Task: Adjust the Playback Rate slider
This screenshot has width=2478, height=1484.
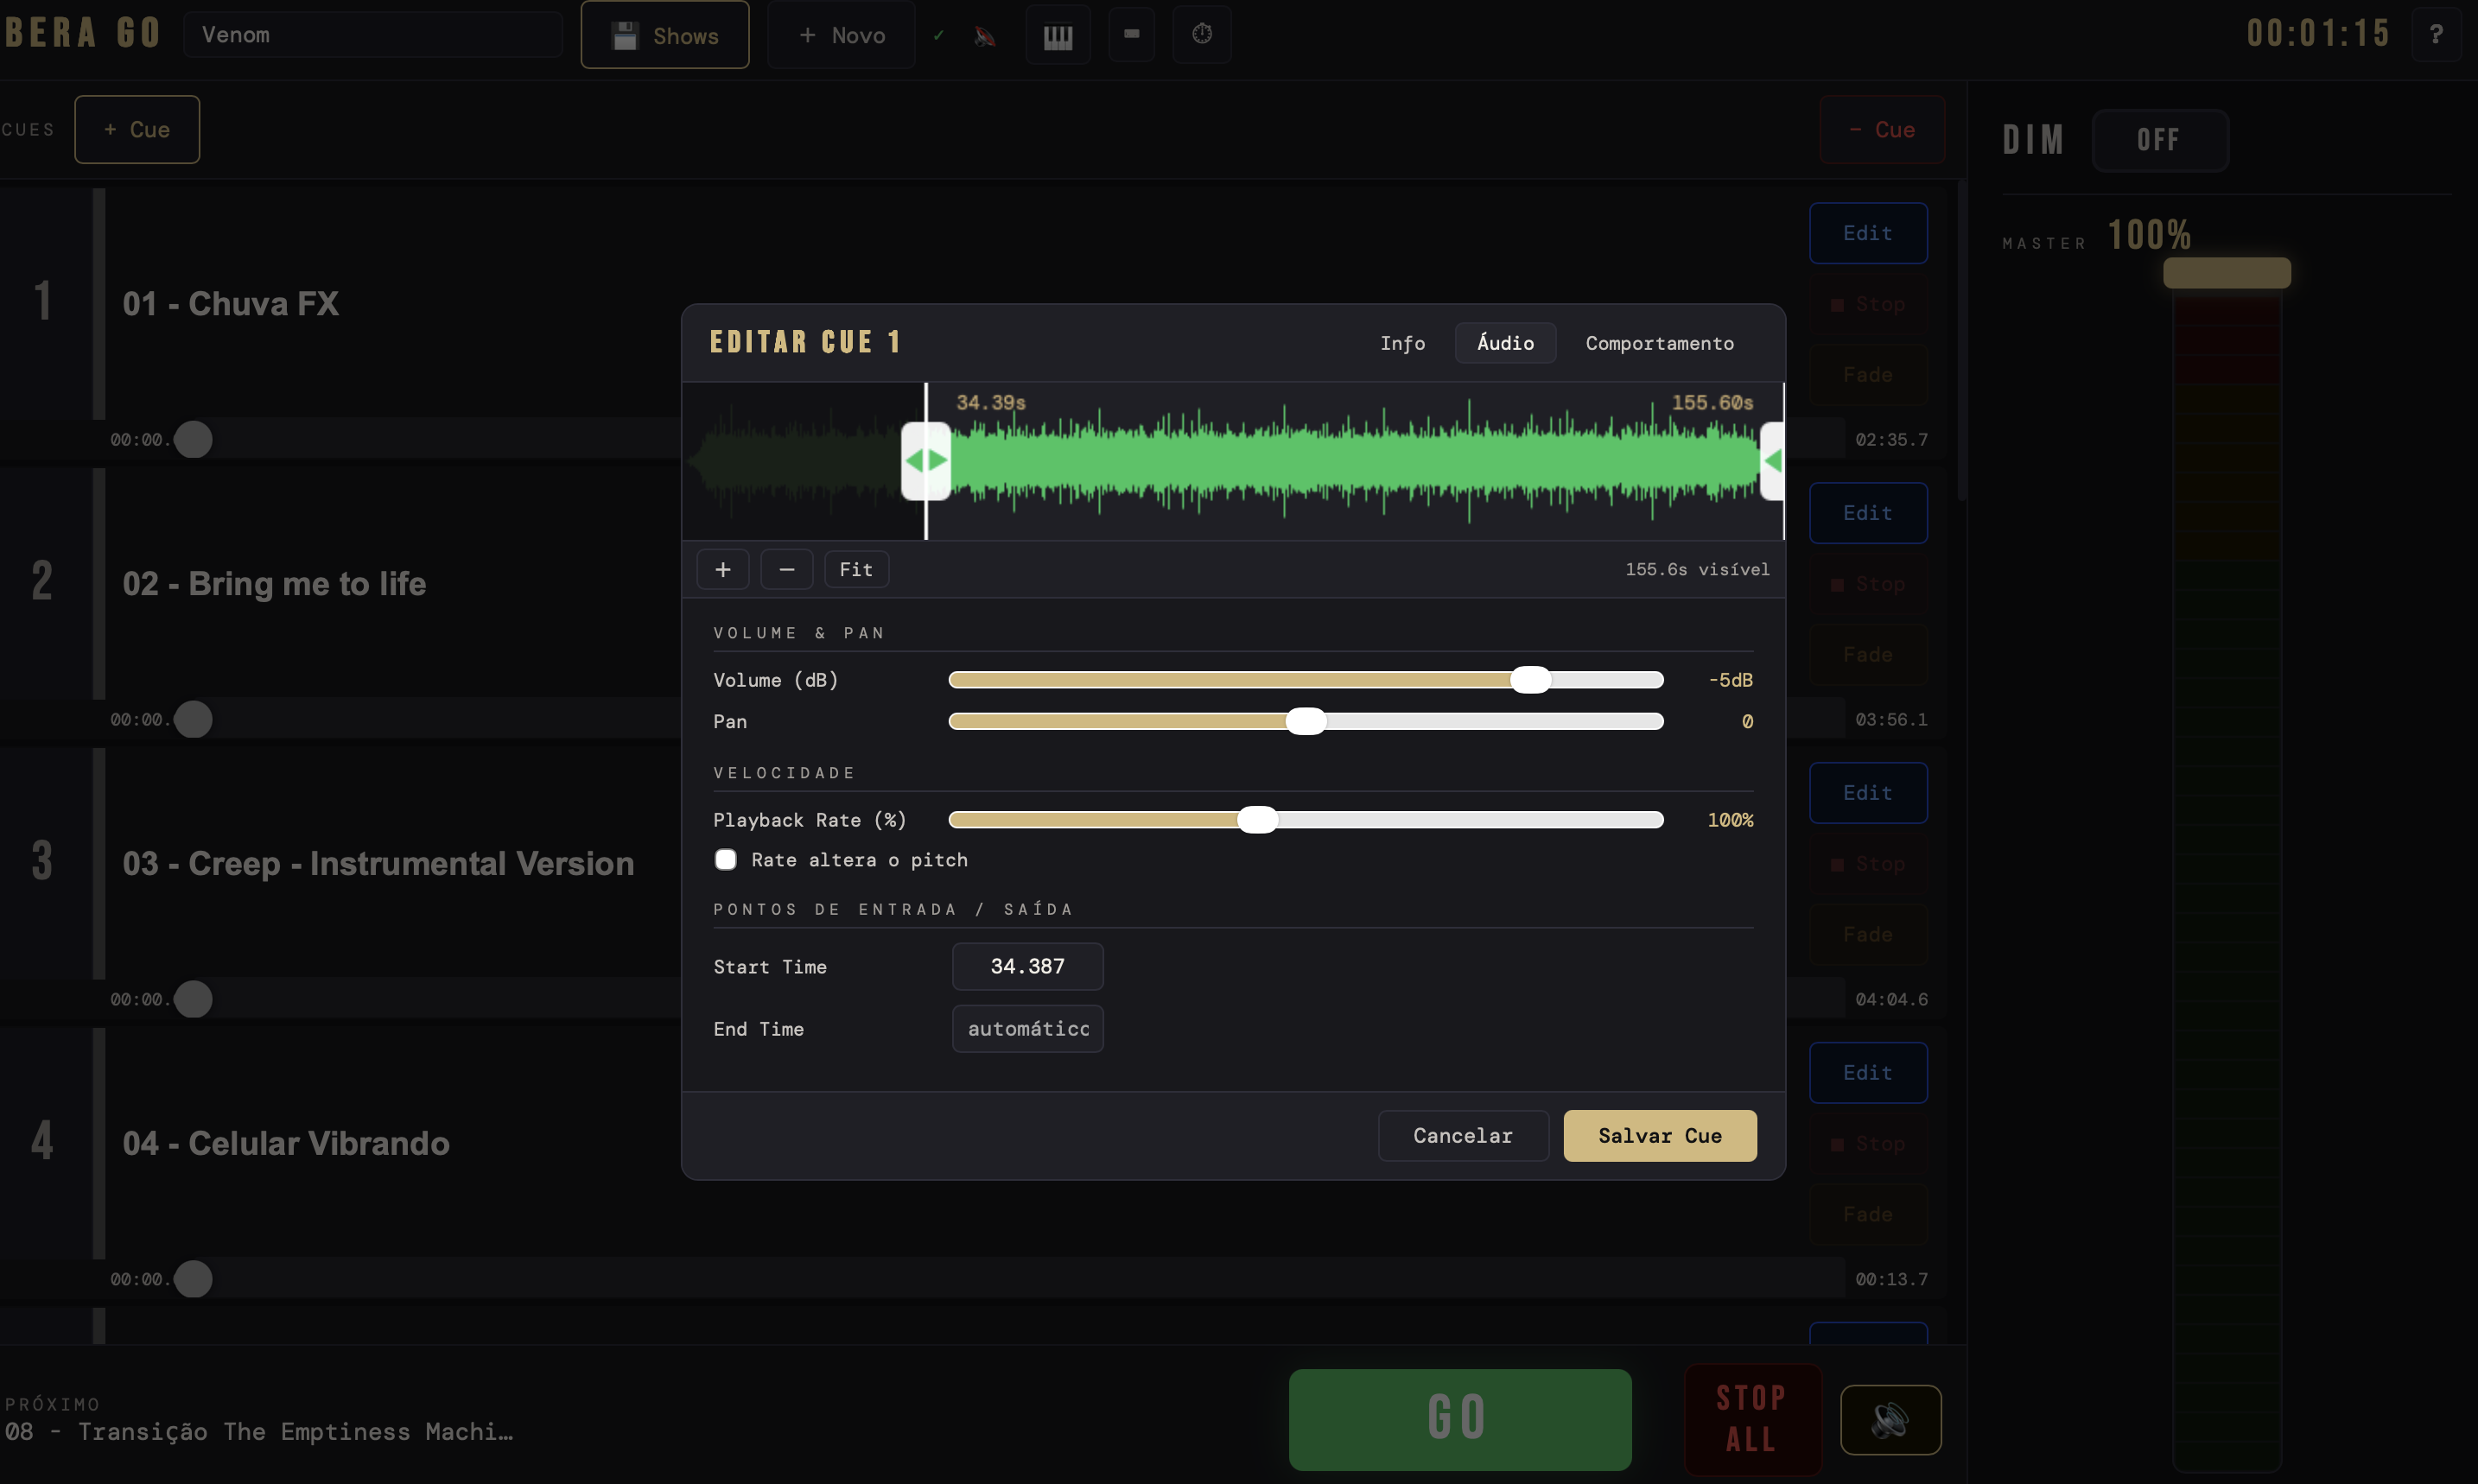Action: point(1306,820)
